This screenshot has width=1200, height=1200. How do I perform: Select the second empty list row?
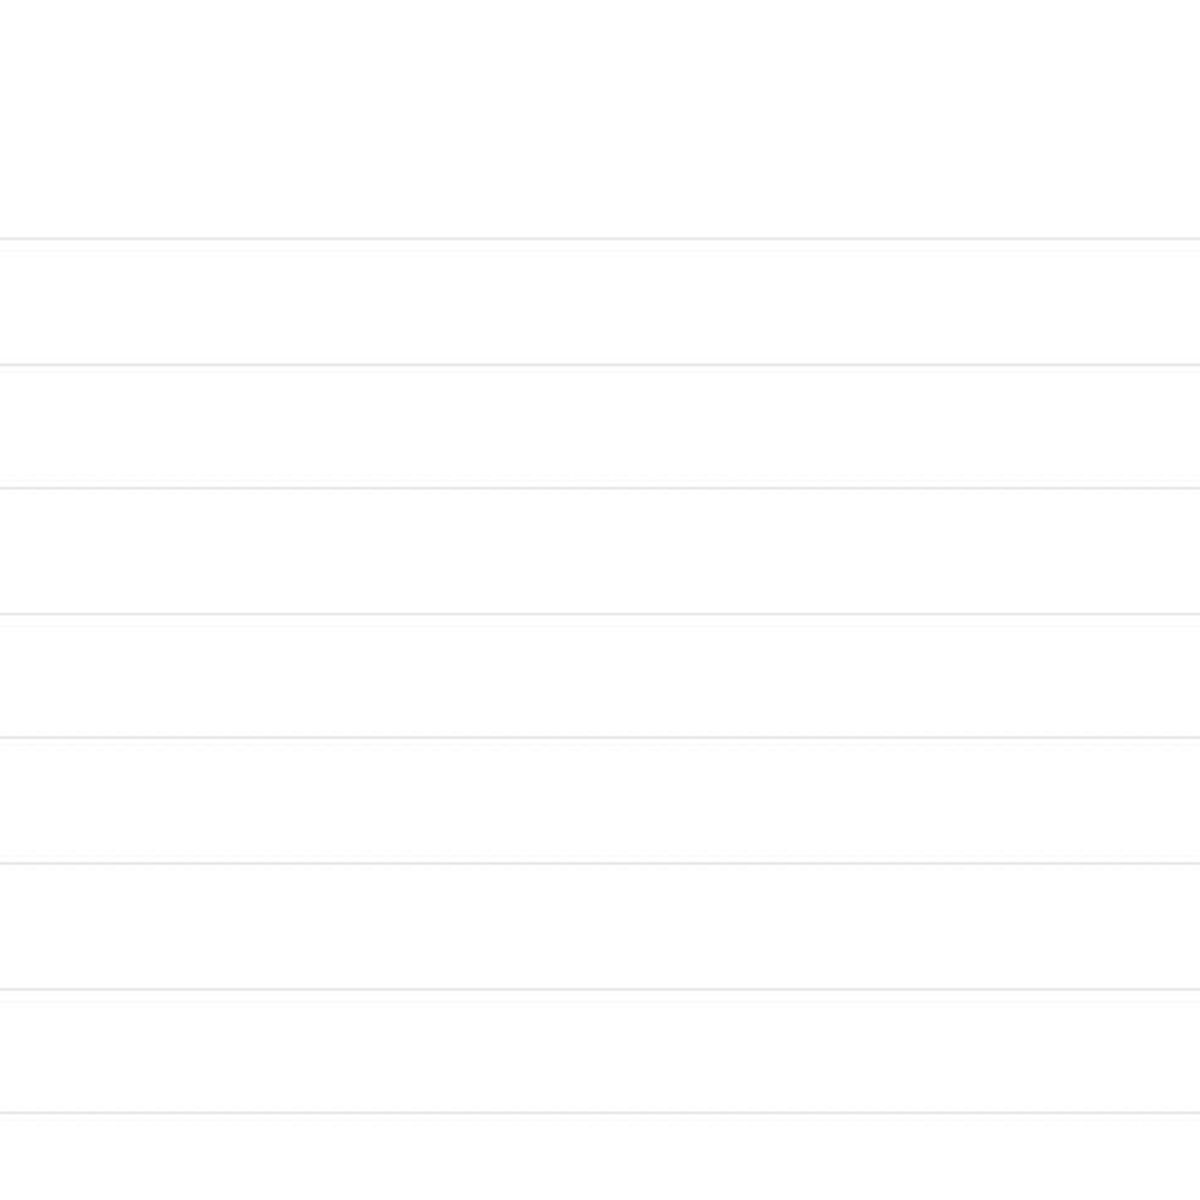point(600,427)
